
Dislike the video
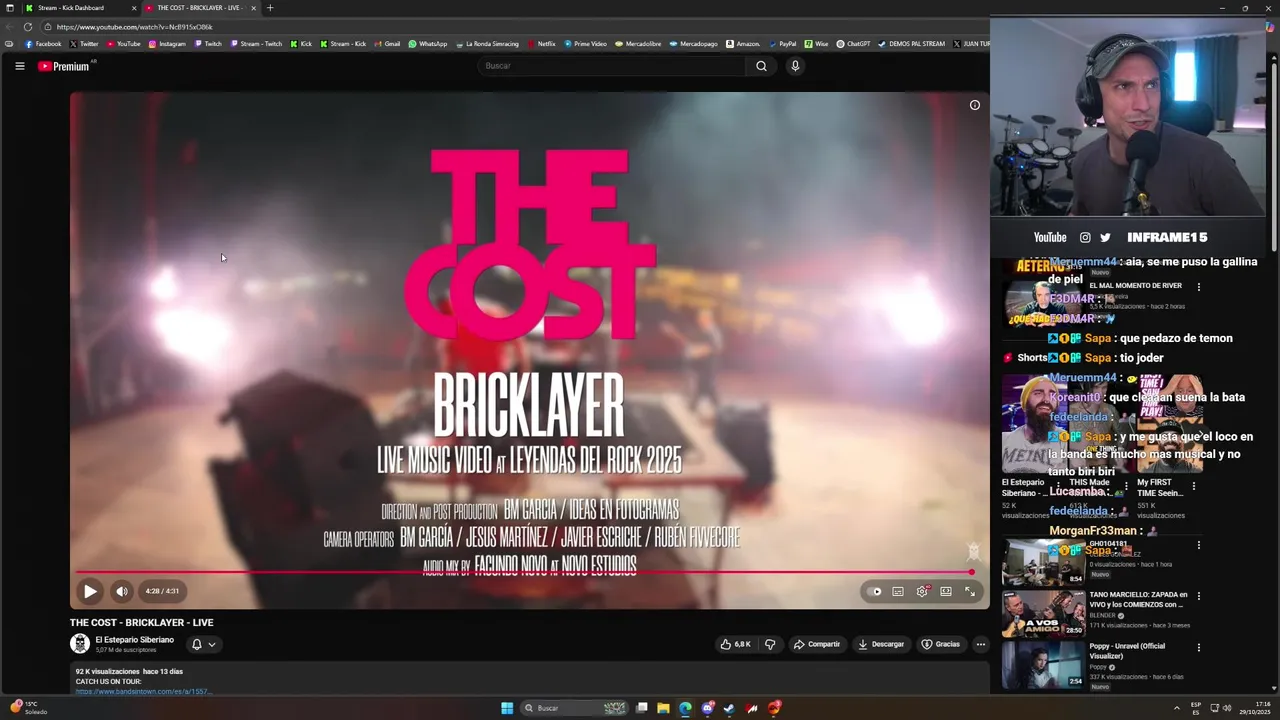point(770,644)
